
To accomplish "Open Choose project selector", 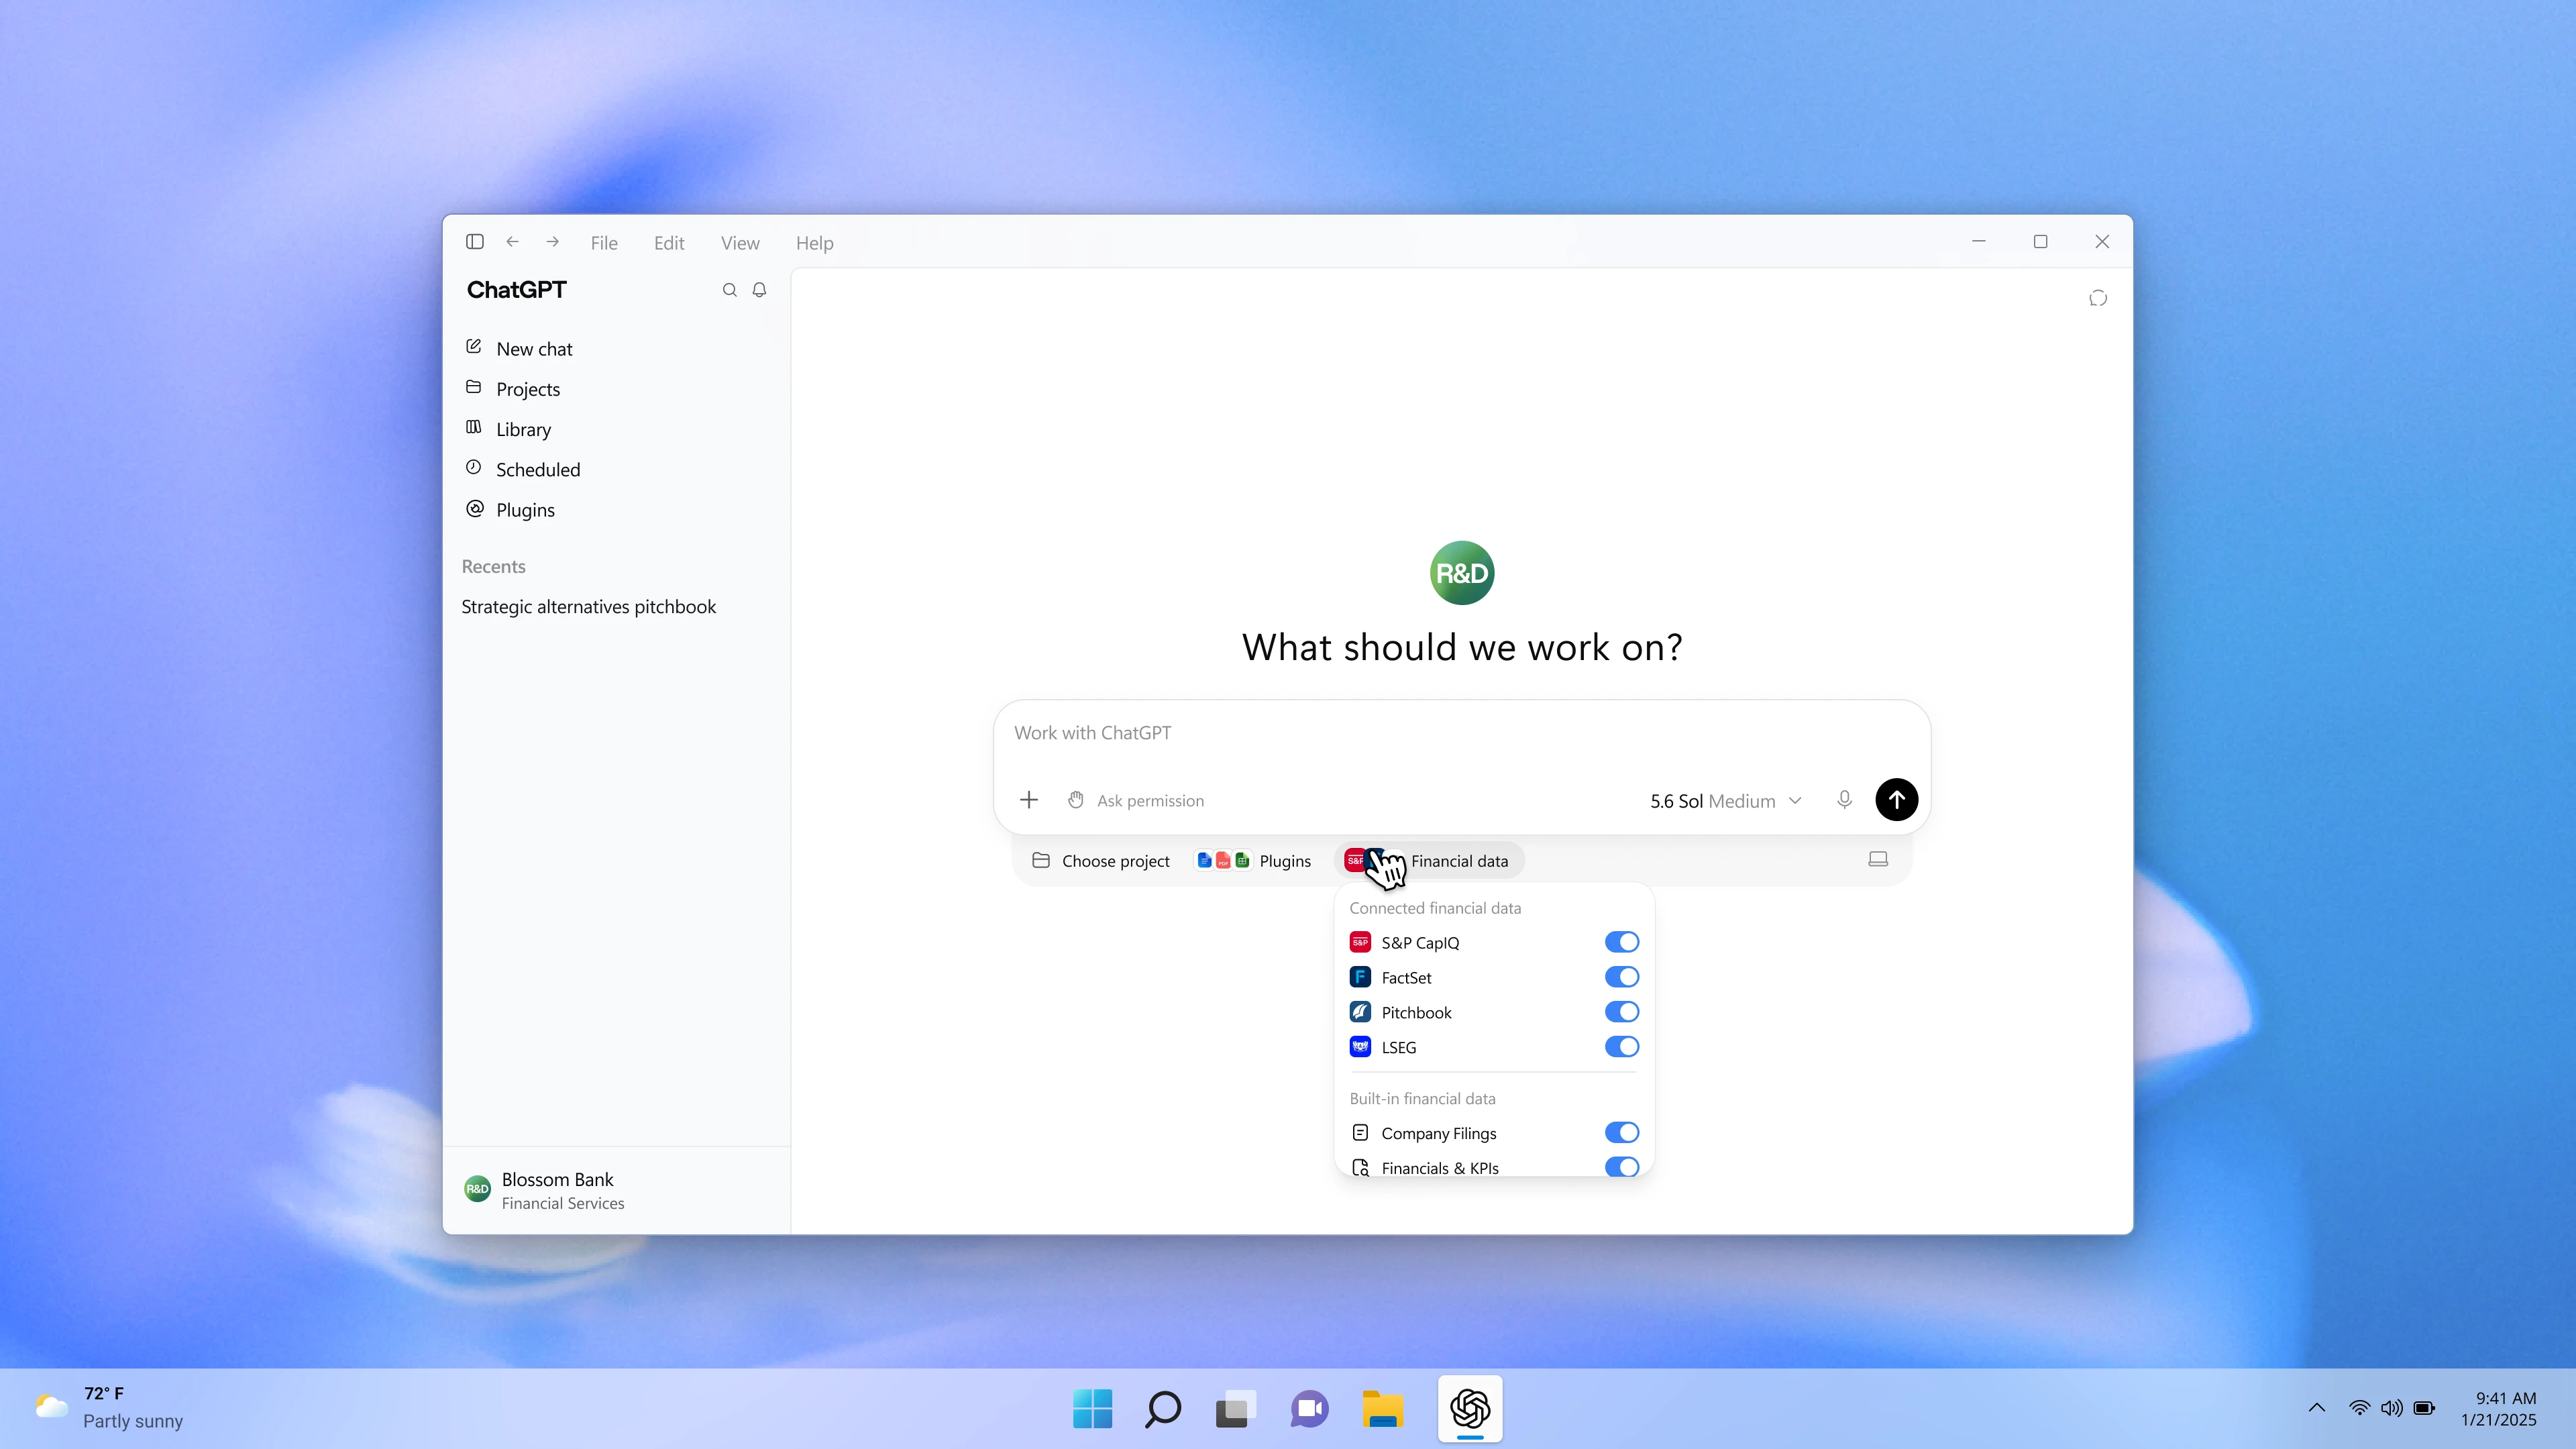I will (x=1100, y=861).
